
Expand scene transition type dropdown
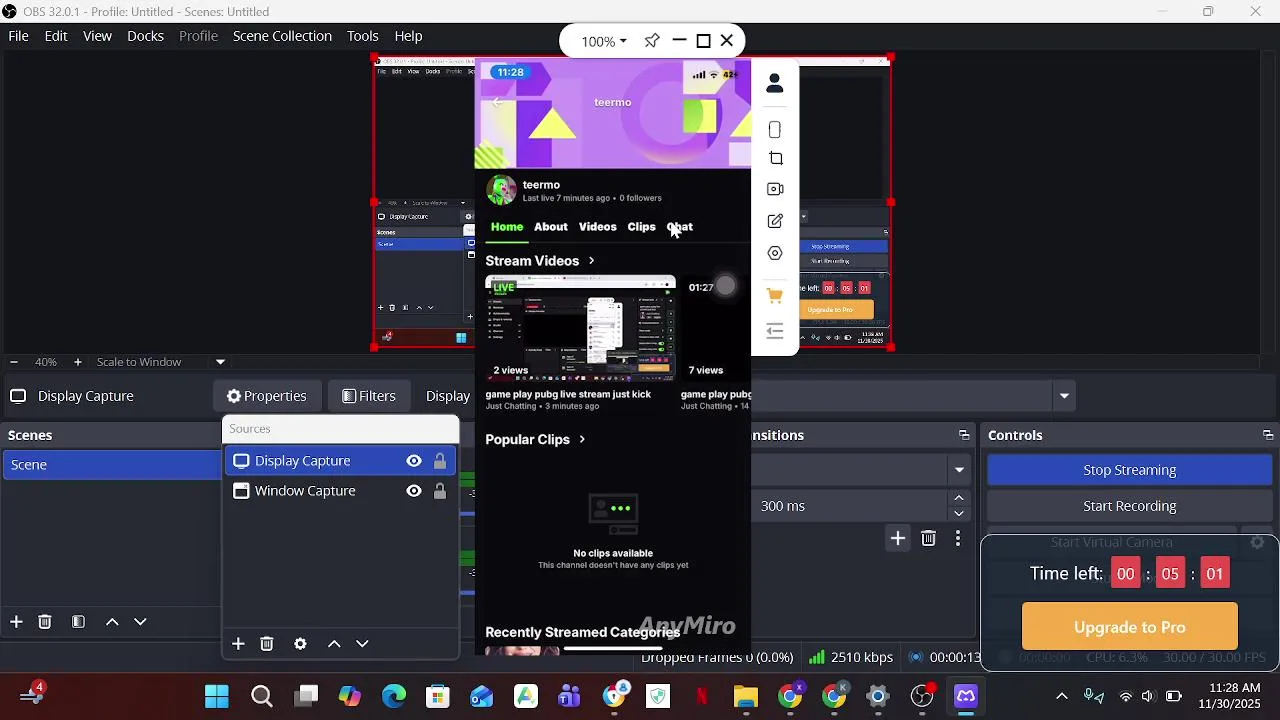click(x=959, y=469)
